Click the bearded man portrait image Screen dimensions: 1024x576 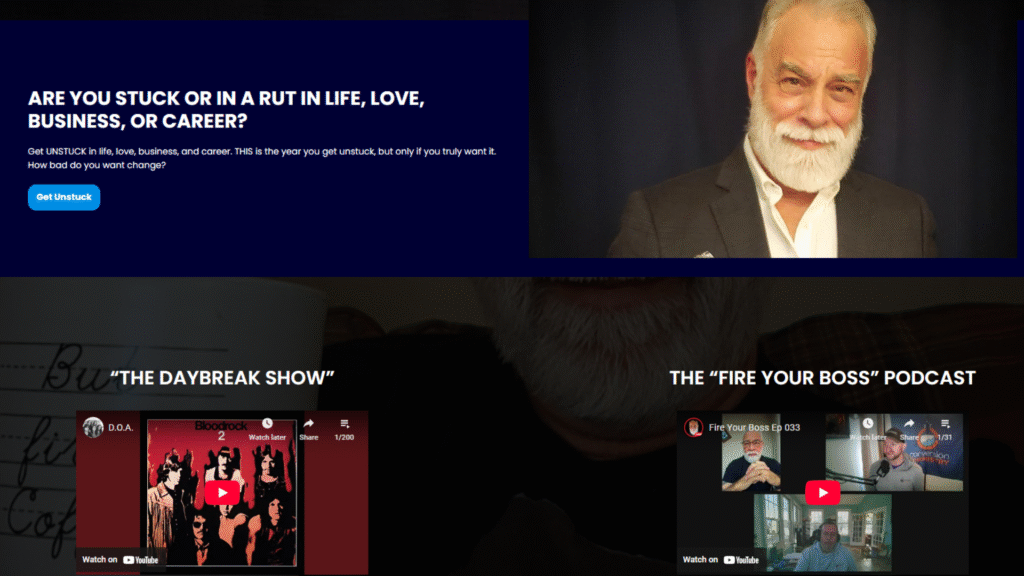pyautogui.click(x=773, y=129)
